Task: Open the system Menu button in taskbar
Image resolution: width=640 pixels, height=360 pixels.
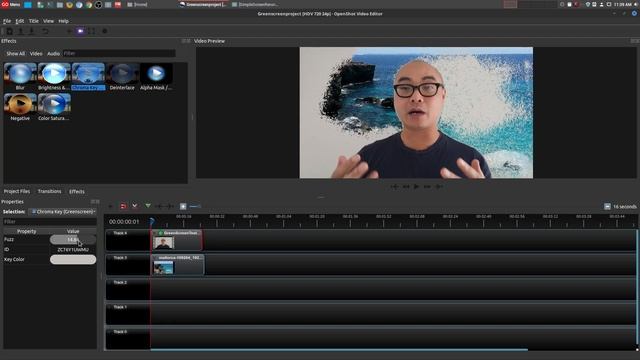Action: pyautogui.click(x=11, y=4)
